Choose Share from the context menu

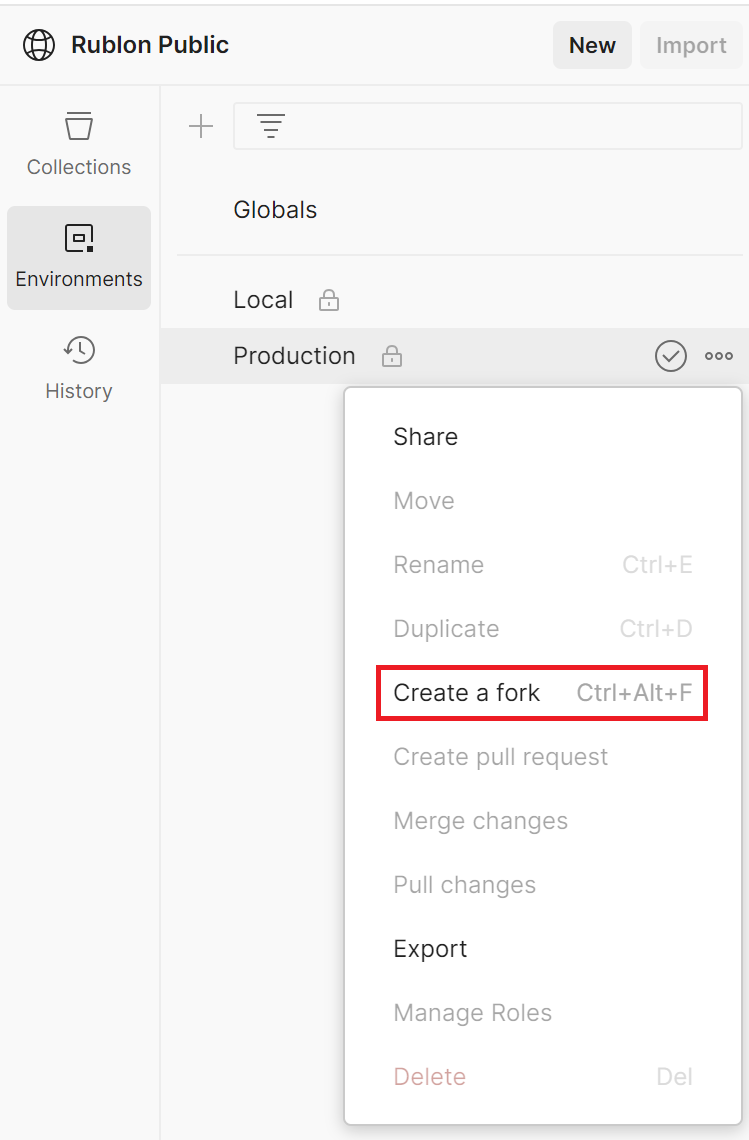[426, 437]
